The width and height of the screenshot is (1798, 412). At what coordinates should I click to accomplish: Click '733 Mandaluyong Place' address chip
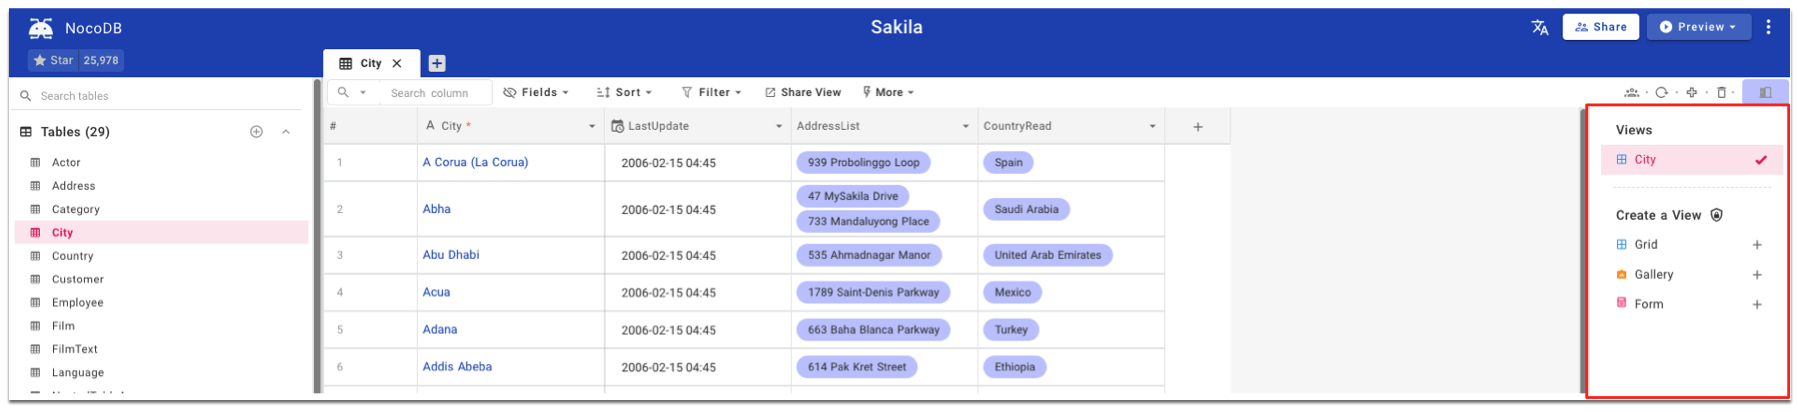coord(868,221)
